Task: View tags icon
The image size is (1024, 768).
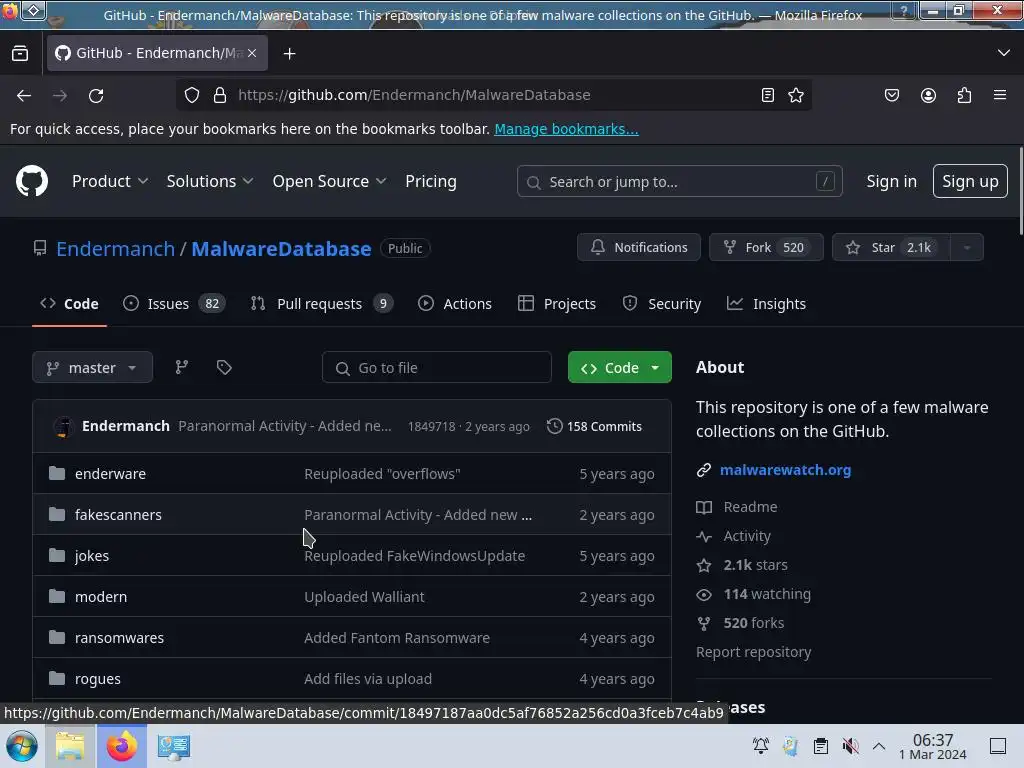Action: click(x=224, y=368)
